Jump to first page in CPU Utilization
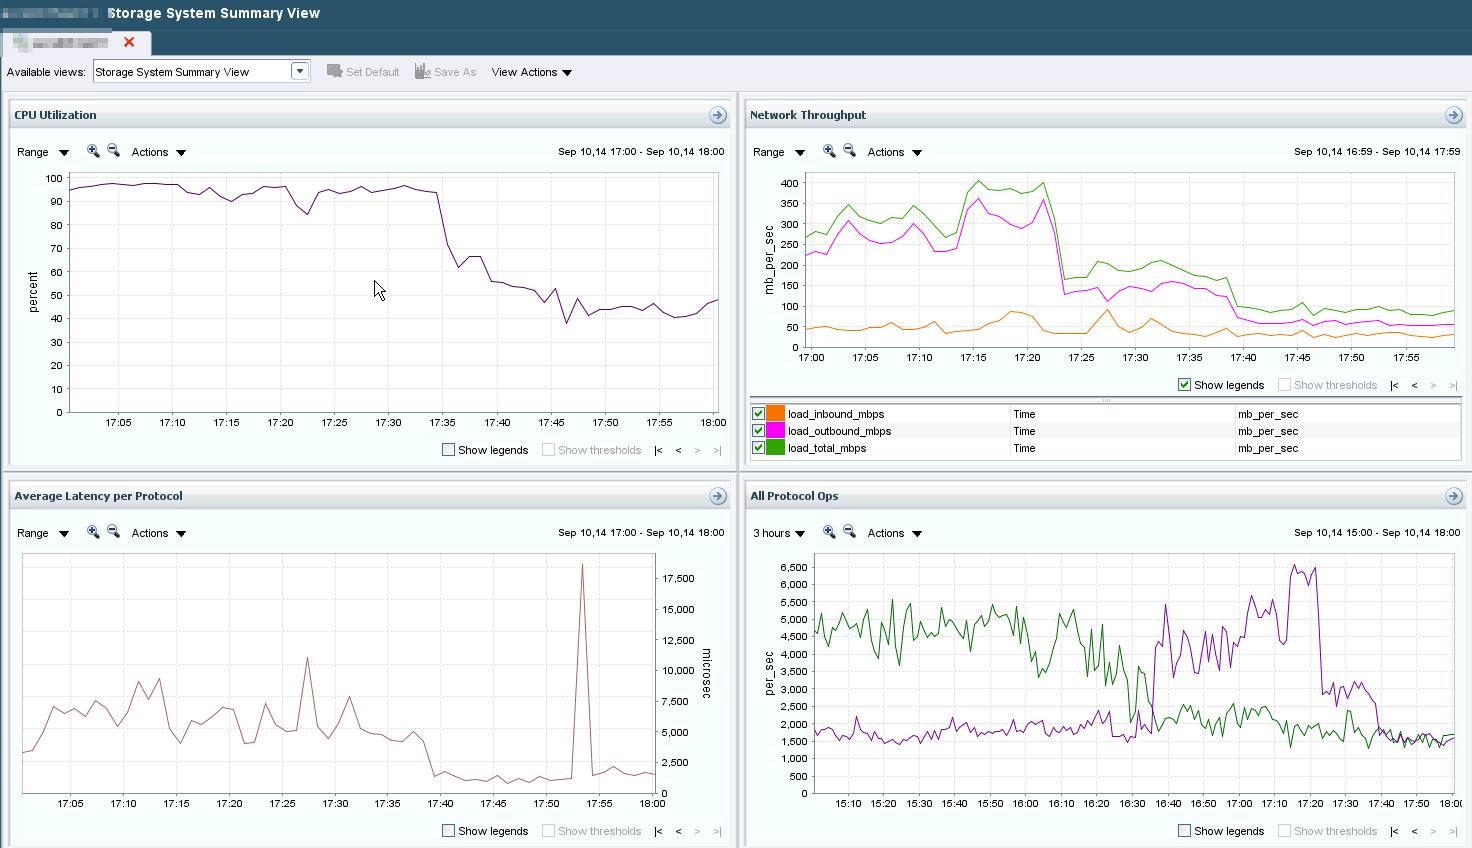The width and height of the screenshot is (1472, 848). (x=658, y=450)
